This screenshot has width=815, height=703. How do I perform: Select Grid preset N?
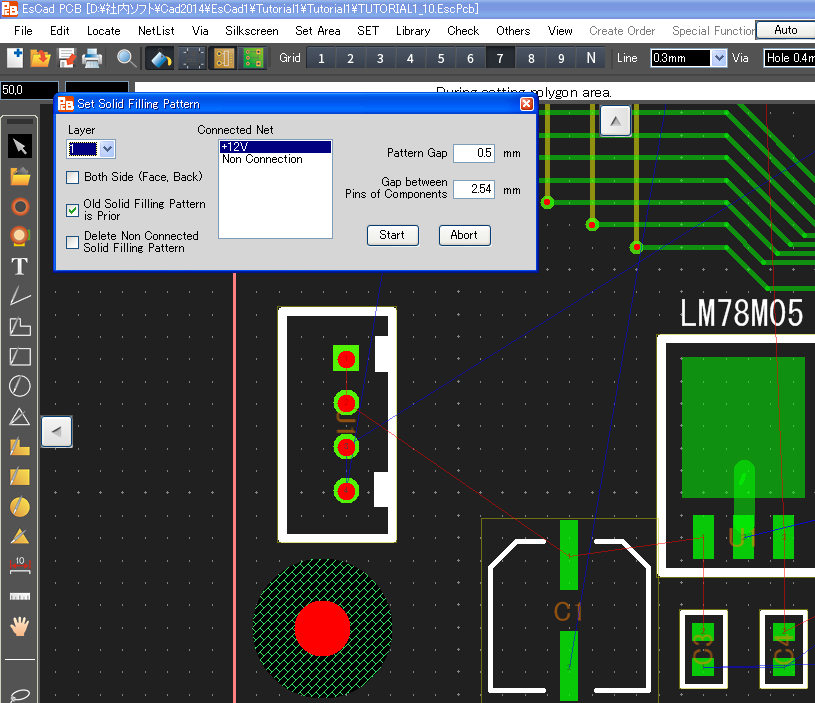590,58
